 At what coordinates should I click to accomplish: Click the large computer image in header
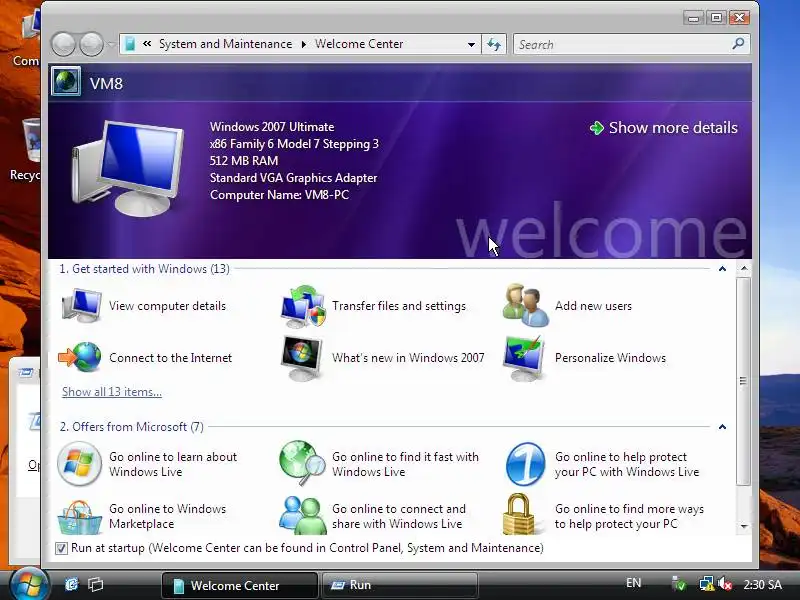pos(128,168)
